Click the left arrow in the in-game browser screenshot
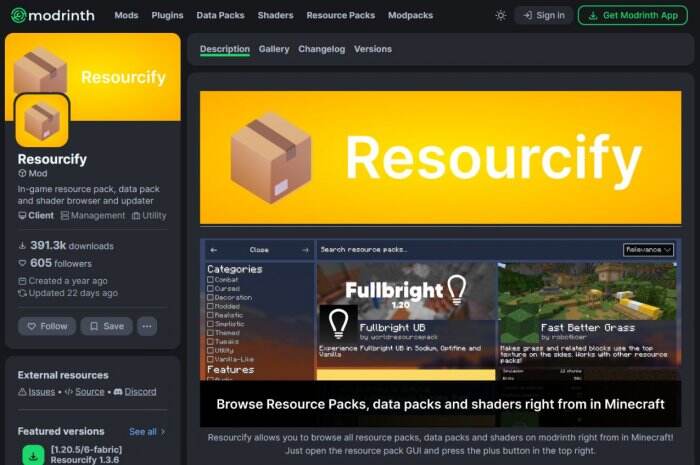This screenshot has height=465, width=700. [214, 250]
